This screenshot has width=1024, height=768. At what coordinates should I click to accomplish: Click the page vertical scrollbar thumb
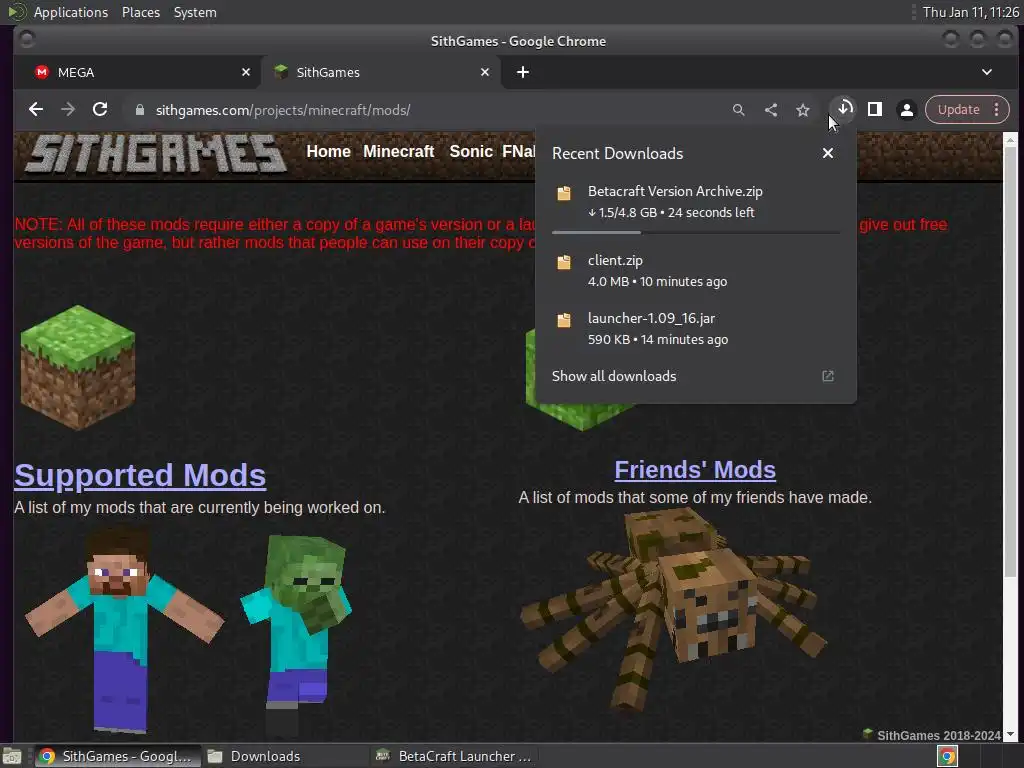coord(1010,361)
